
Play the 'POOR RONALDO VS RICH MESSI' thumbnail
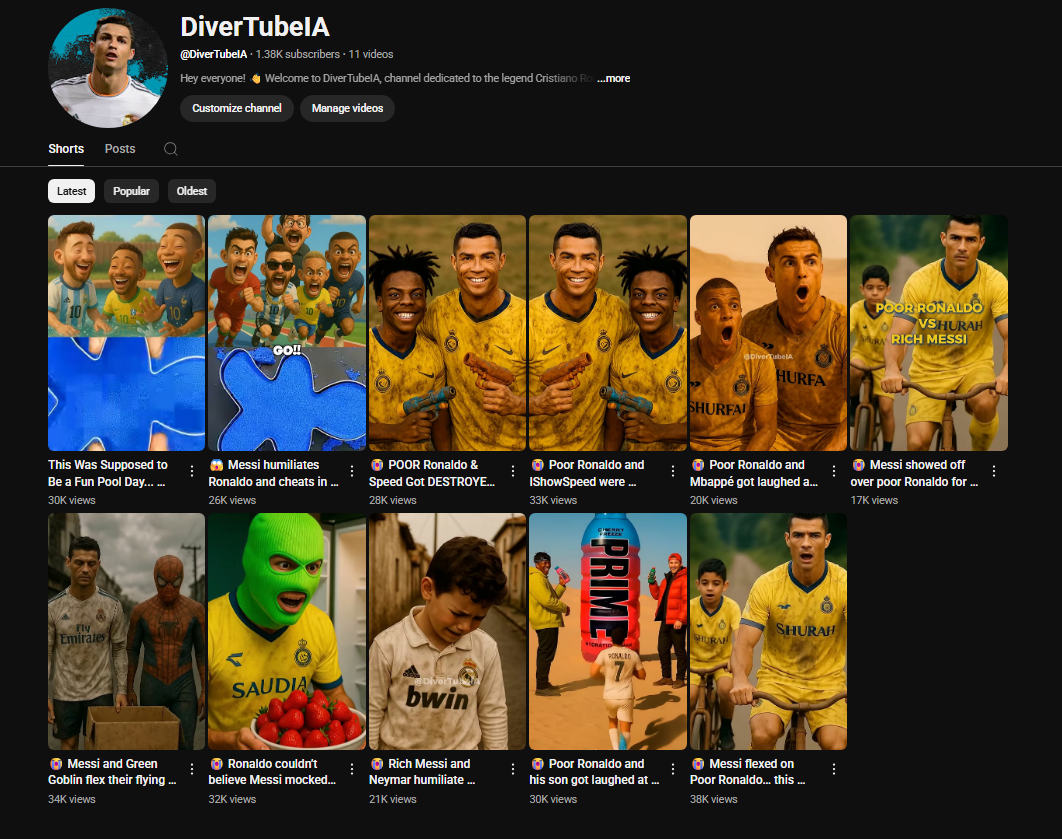point(929,333)
